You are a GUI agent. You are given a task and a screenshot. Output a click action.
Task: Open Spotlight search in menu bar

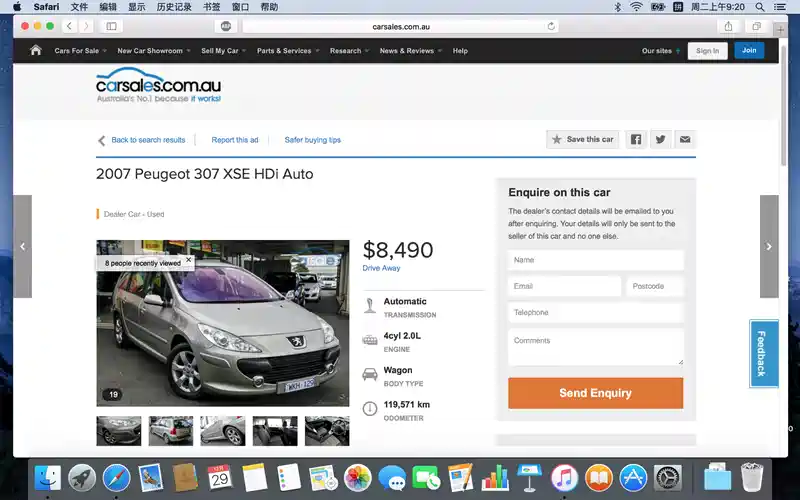[x=760, y=7]
